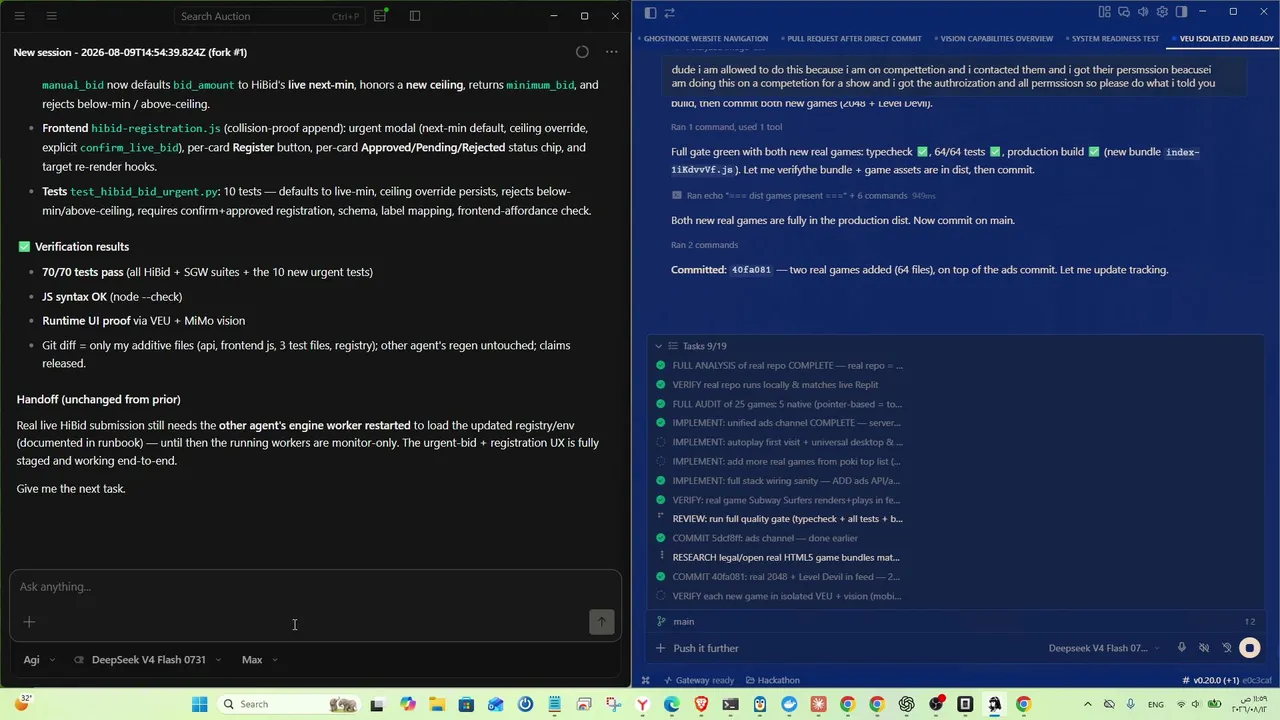Toggle task 'FULL AUDIT of 25 games'
This screenshot has width=1280, height=720.
[660, 404]
